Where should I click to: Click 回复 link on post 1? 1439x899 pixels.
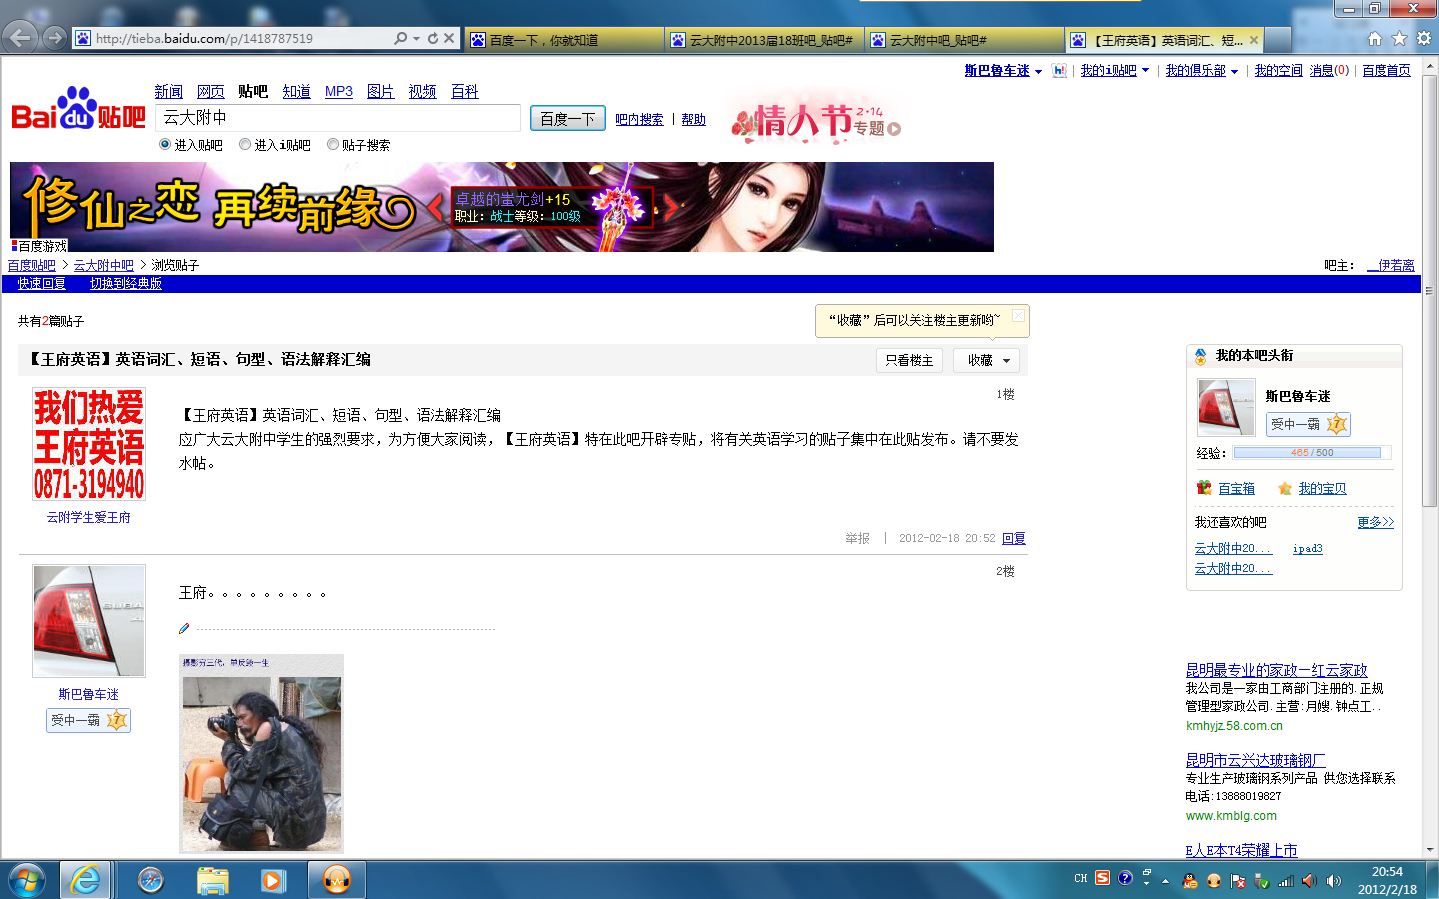tap(1014, 538)
